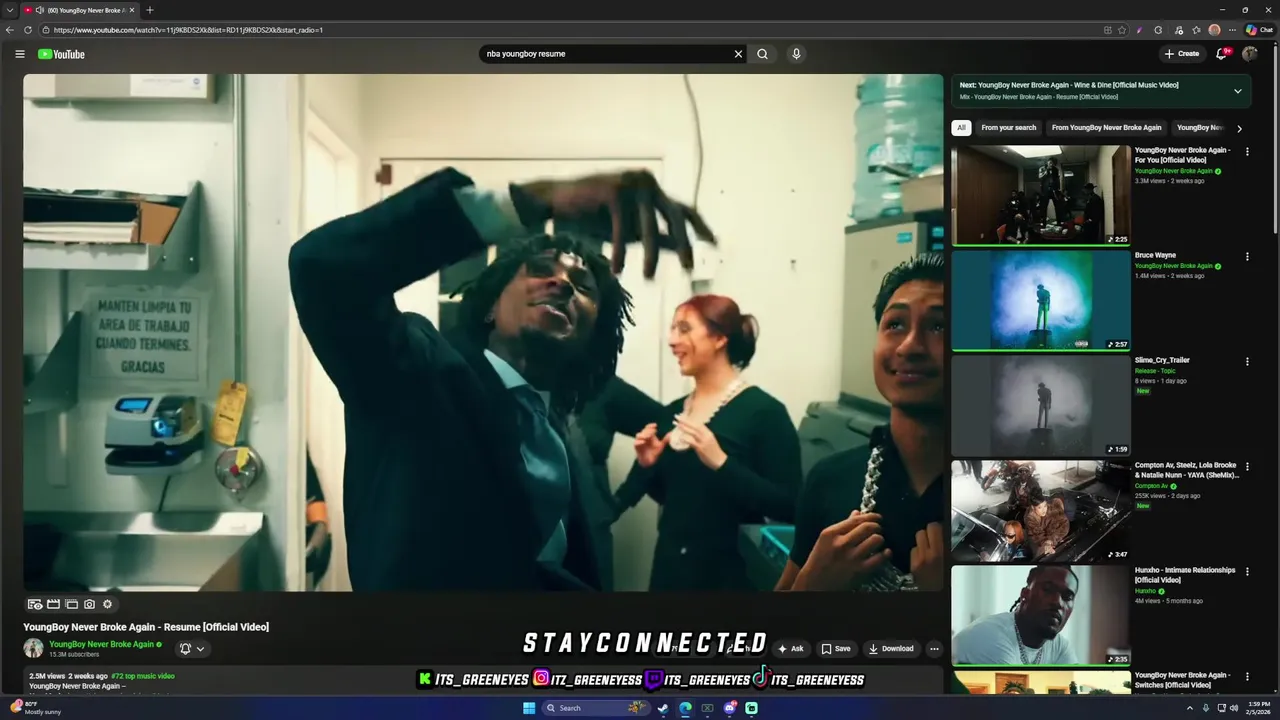Click the eye-view icon under the video

[x=35, y=604]
